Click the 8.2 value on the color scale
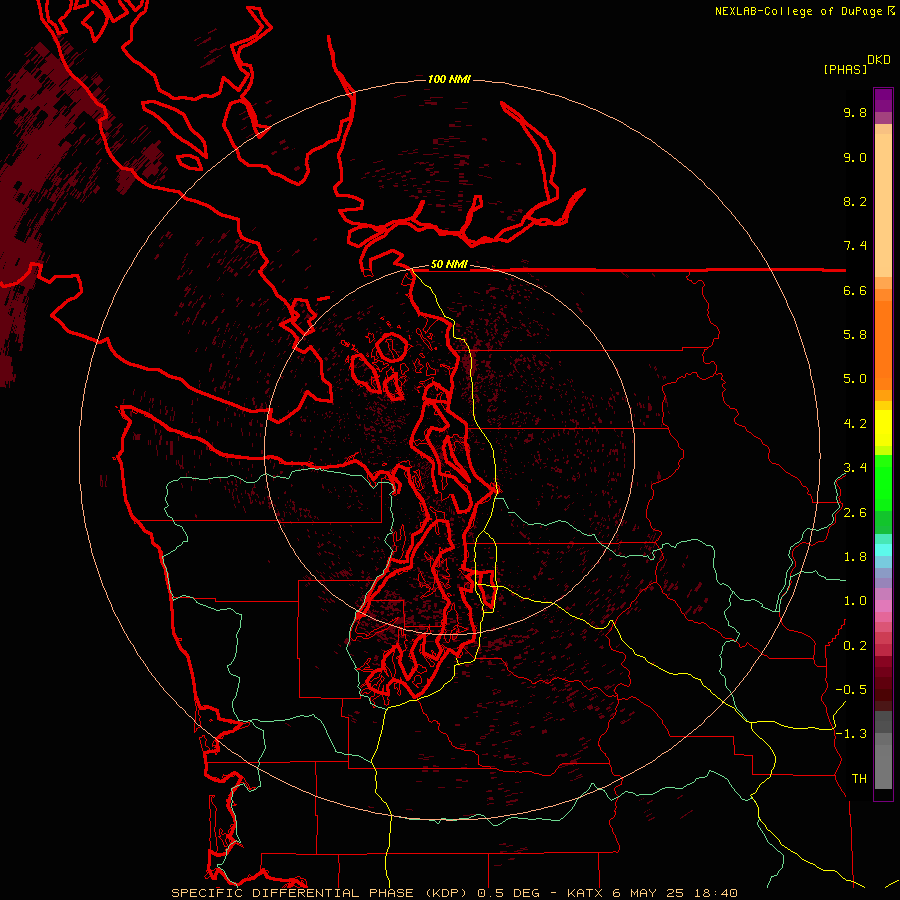 pyautogui.click(x=855, y=201)
